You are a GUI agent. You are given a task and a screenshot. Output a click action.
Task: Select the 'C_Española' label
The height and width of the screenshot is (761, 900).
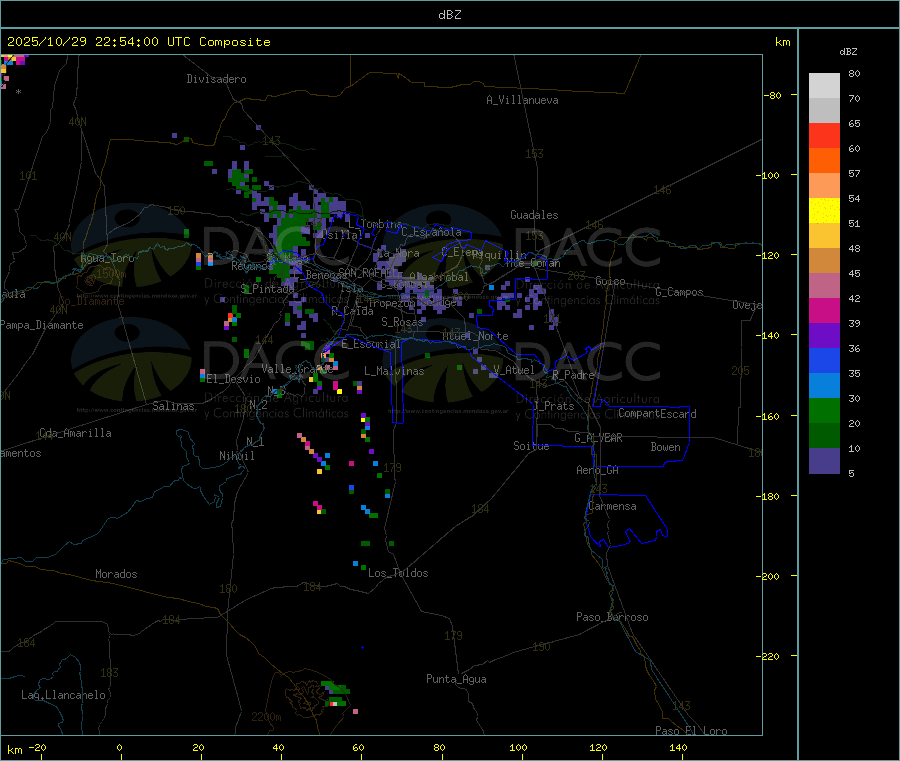point(431,232)
